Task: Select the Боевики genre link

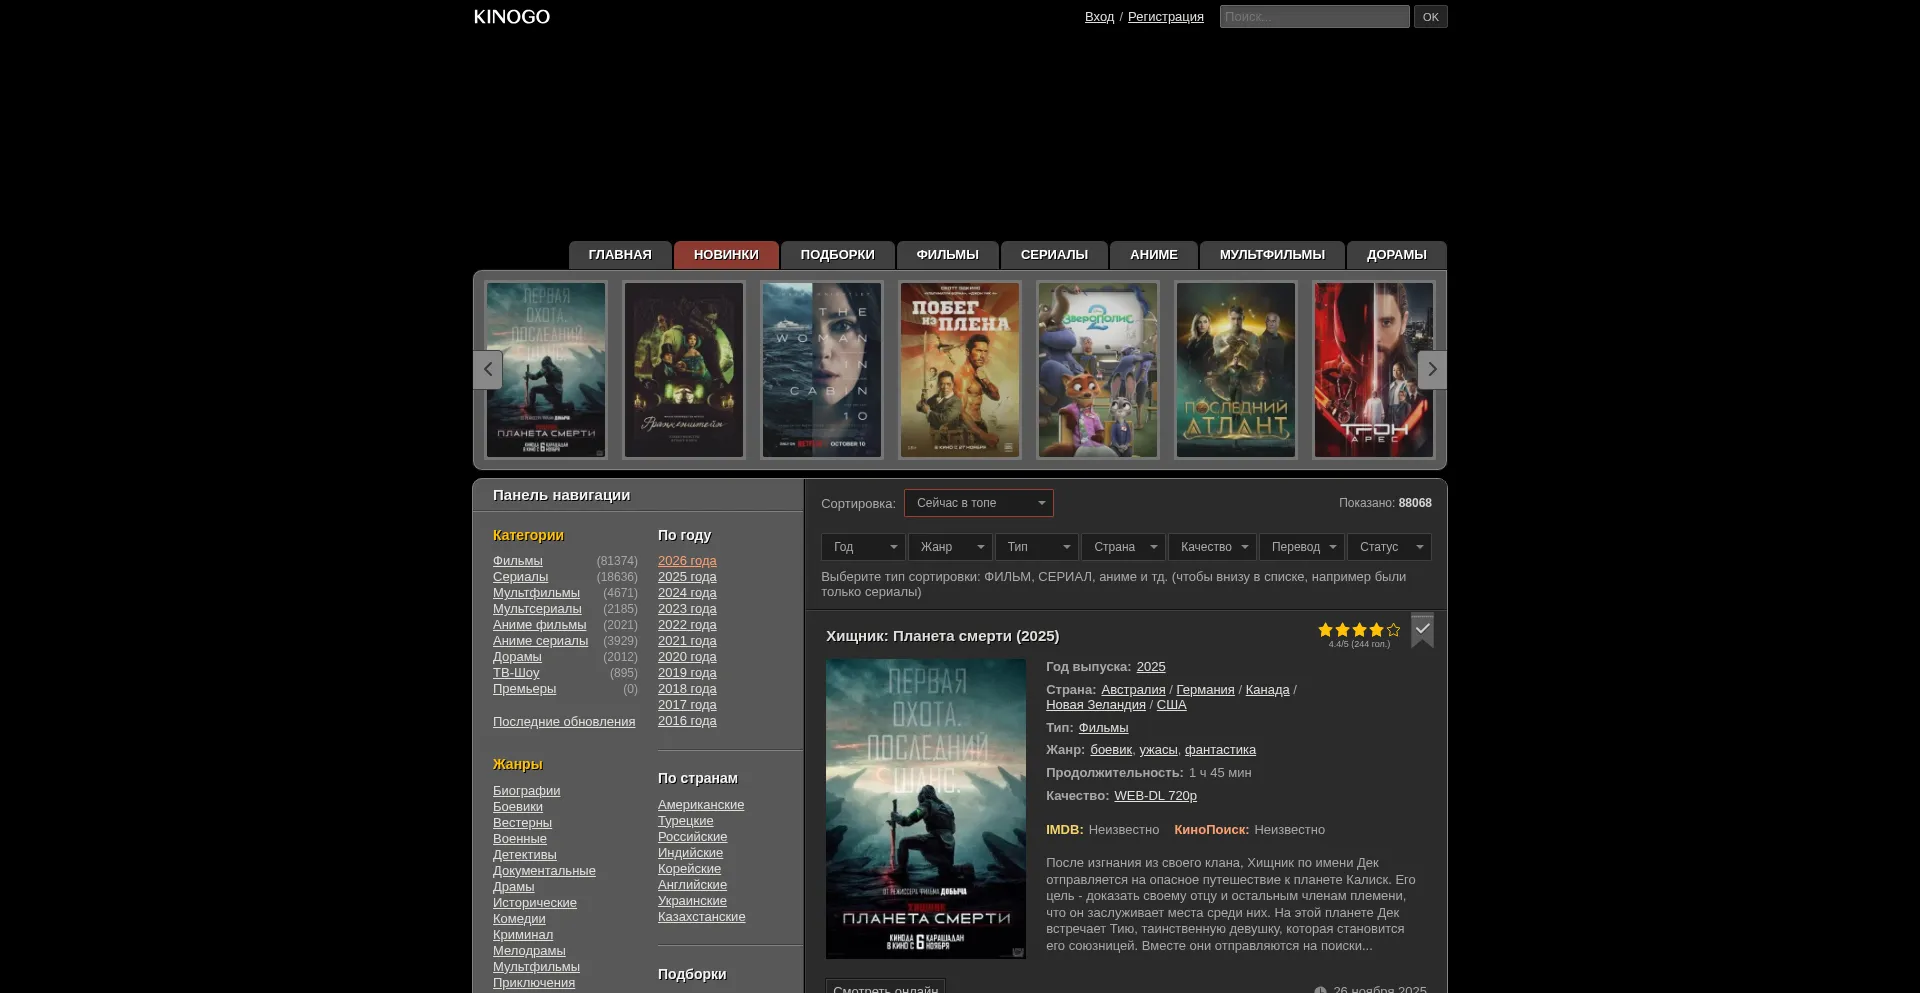Action: pyautogui.click(x=518, y=807)
